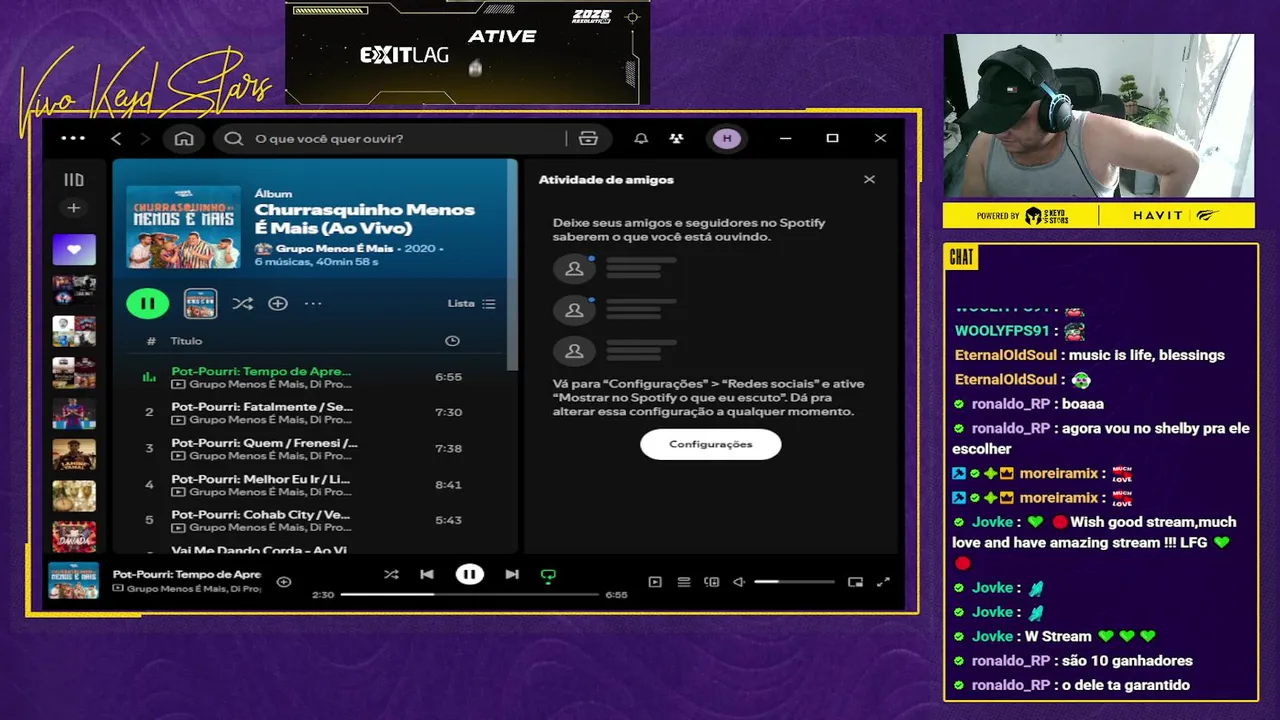1280x720 pixels.
Task: Open the profile avatar 'H' menu
Action: 727,139
